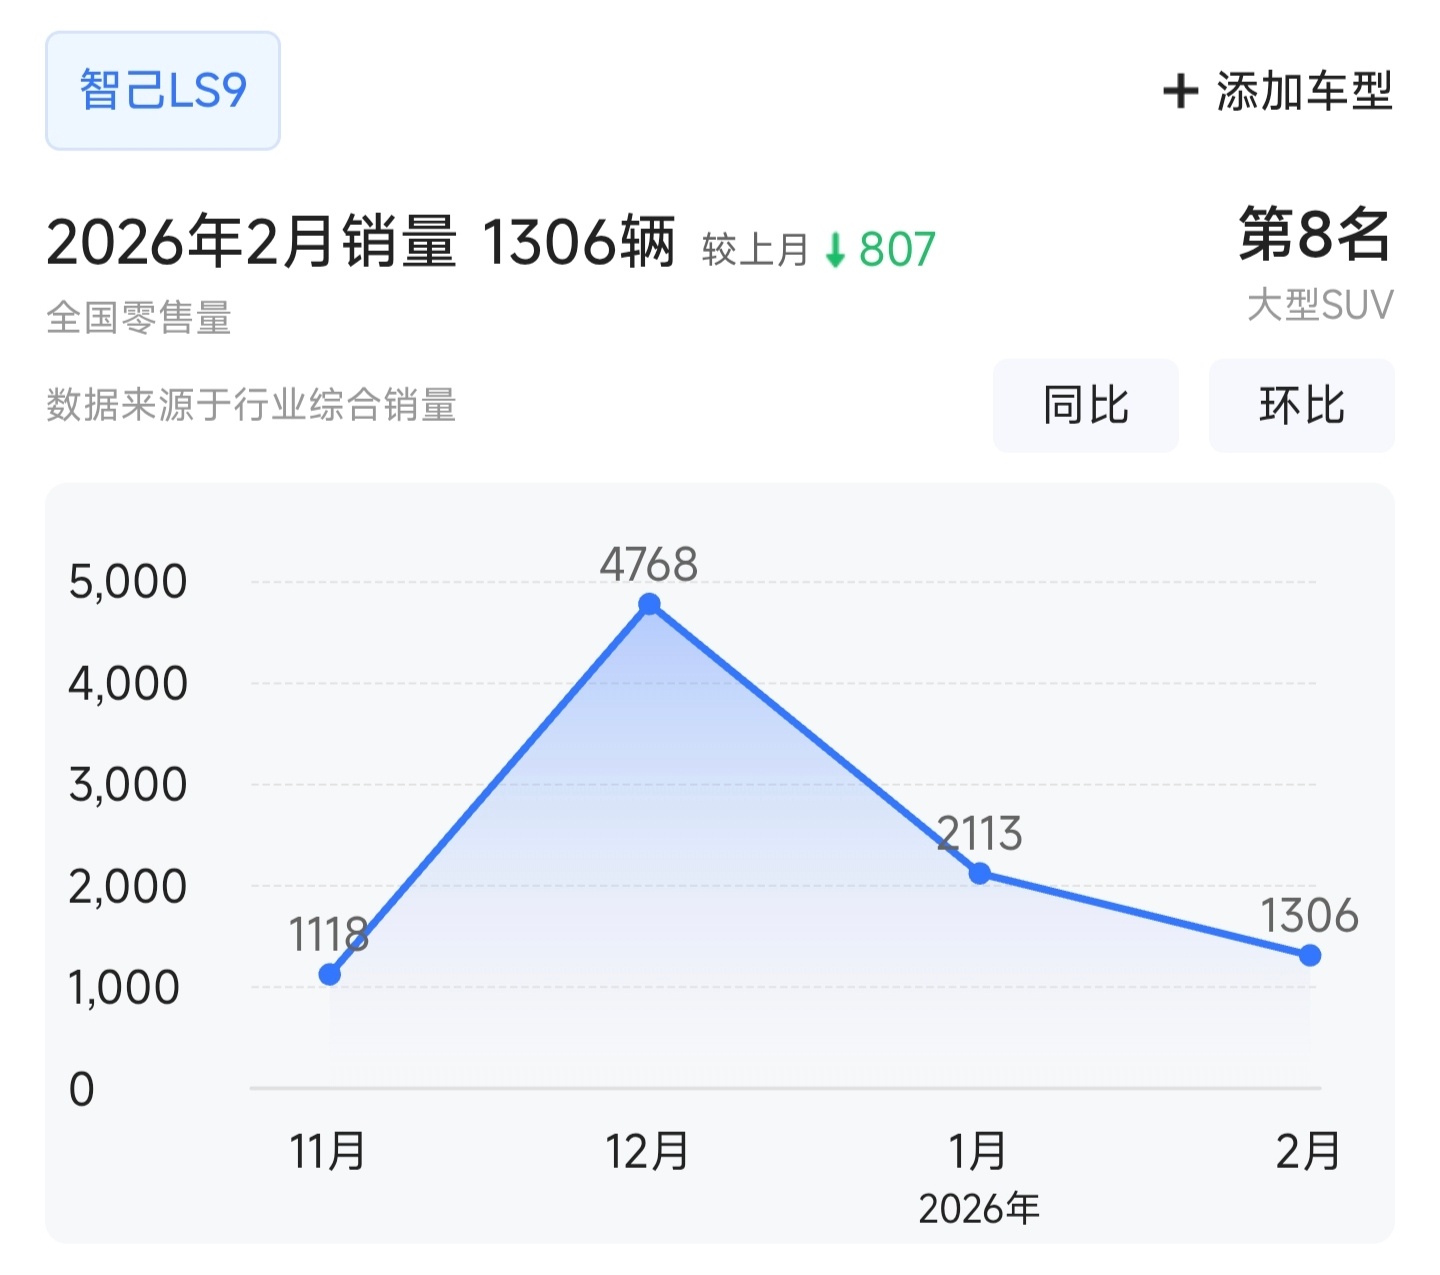The width and height of the screenshot is (1440, 1275).
Task: Click the 5,000 y-axis label
Action: [x=128, y=582]
